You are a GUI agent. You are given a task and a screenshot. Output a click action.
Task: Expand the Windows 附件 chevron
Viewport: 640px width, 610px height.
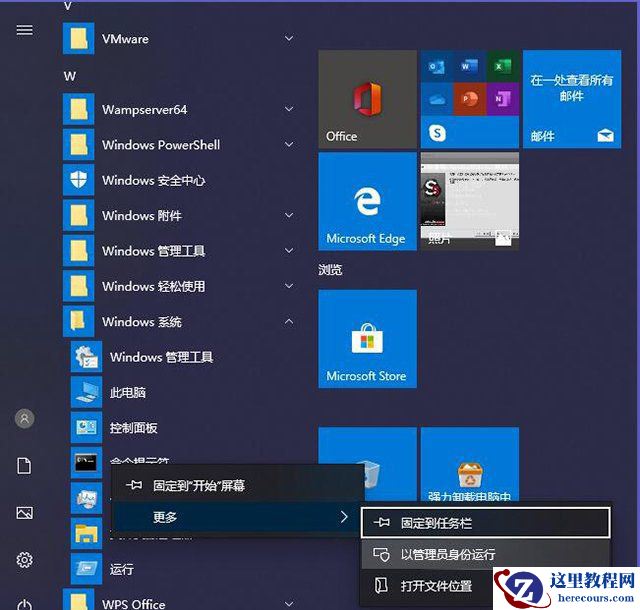tap(289, 215)
